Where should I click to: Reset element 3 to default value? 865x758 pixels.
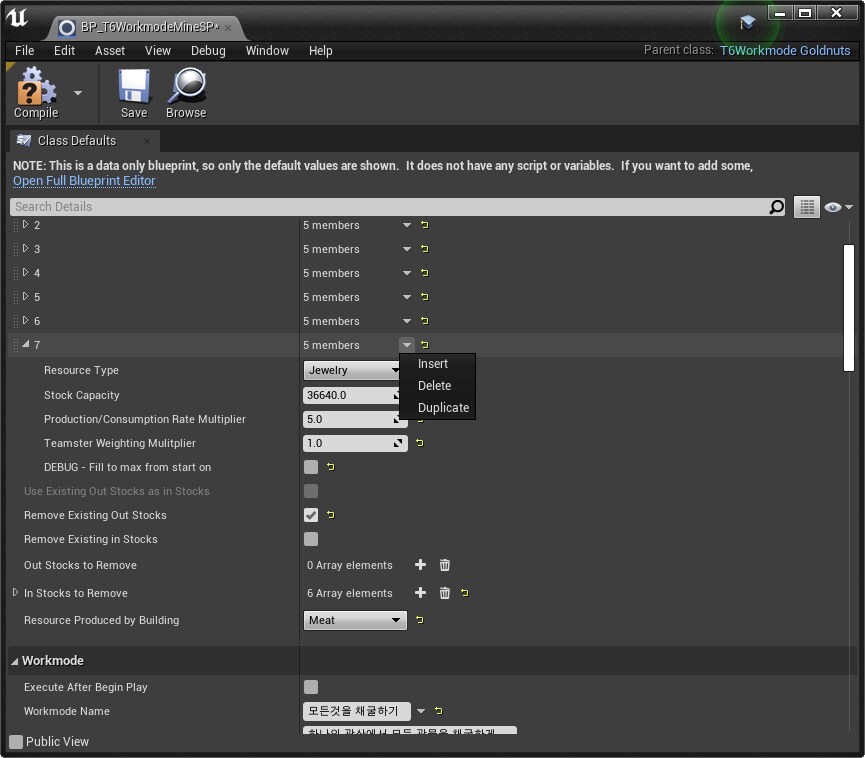tap(424, 249)
